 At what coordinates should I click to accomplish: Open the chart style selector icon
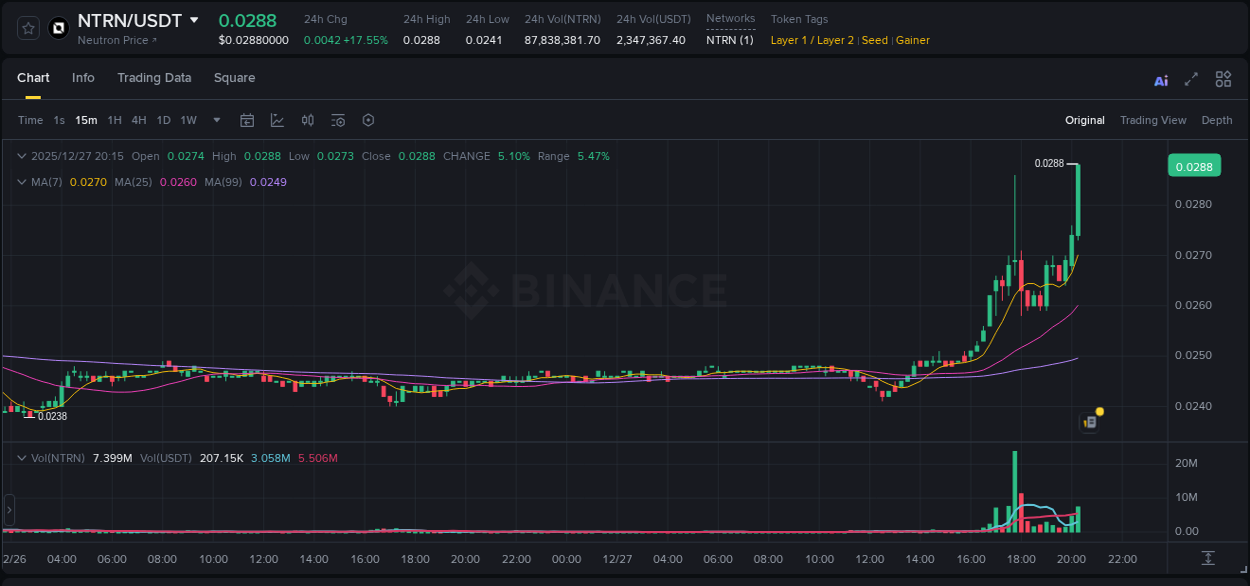pos(277,120)
